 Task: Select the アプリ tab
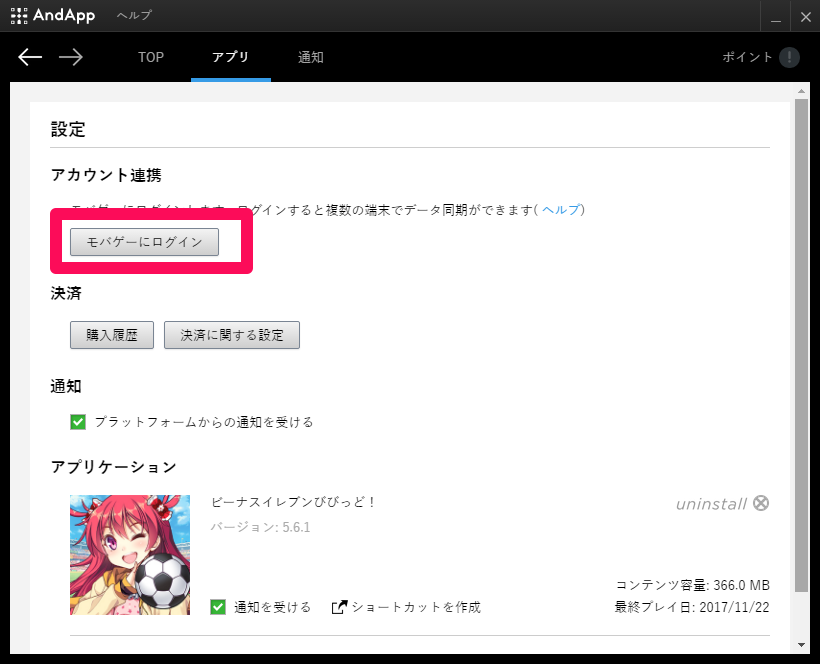click(231, 57)
